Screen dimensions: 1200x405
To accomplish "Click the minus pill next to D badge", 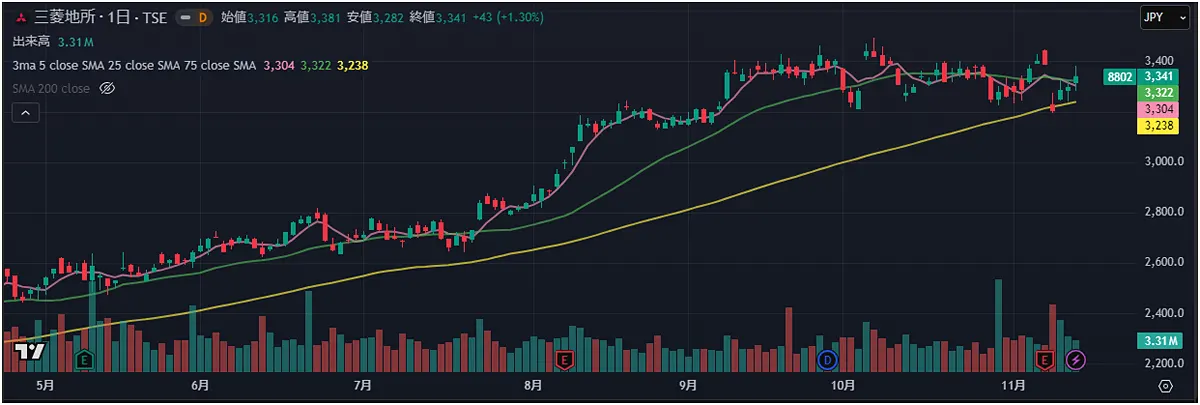I will 185,18.
